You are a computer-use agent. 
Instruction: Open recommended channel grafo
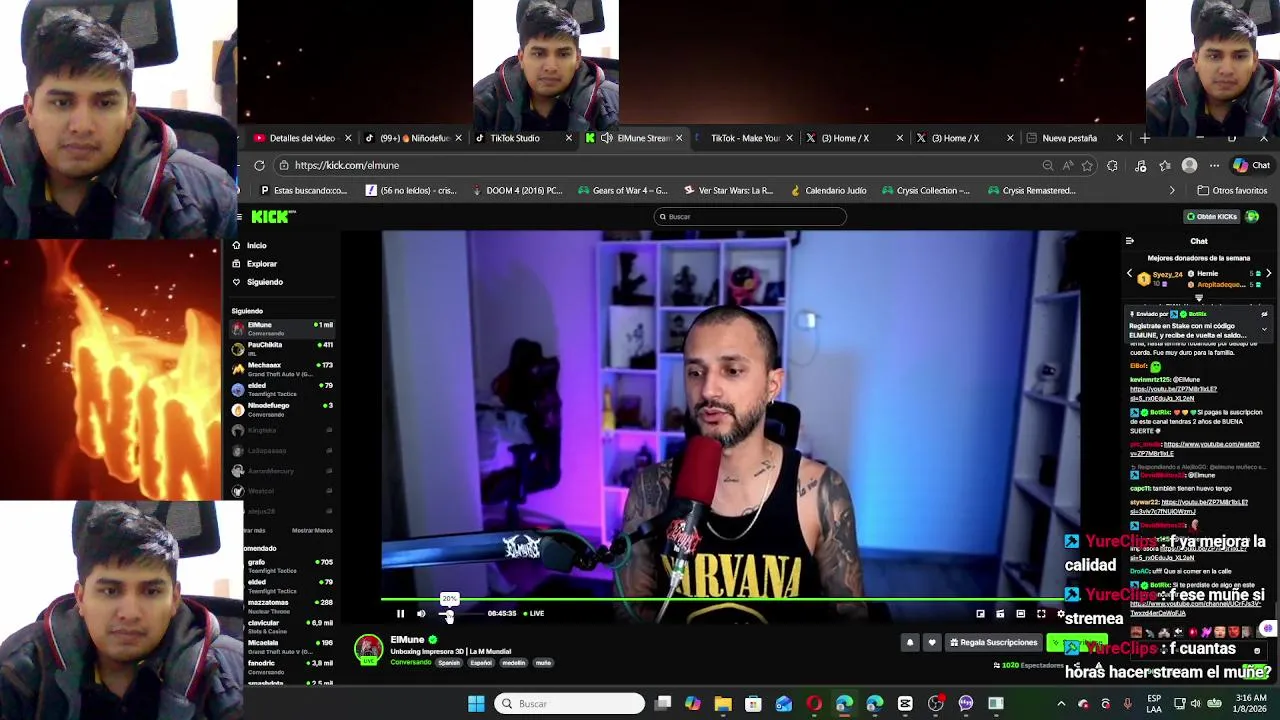click(x=288, y=565)
